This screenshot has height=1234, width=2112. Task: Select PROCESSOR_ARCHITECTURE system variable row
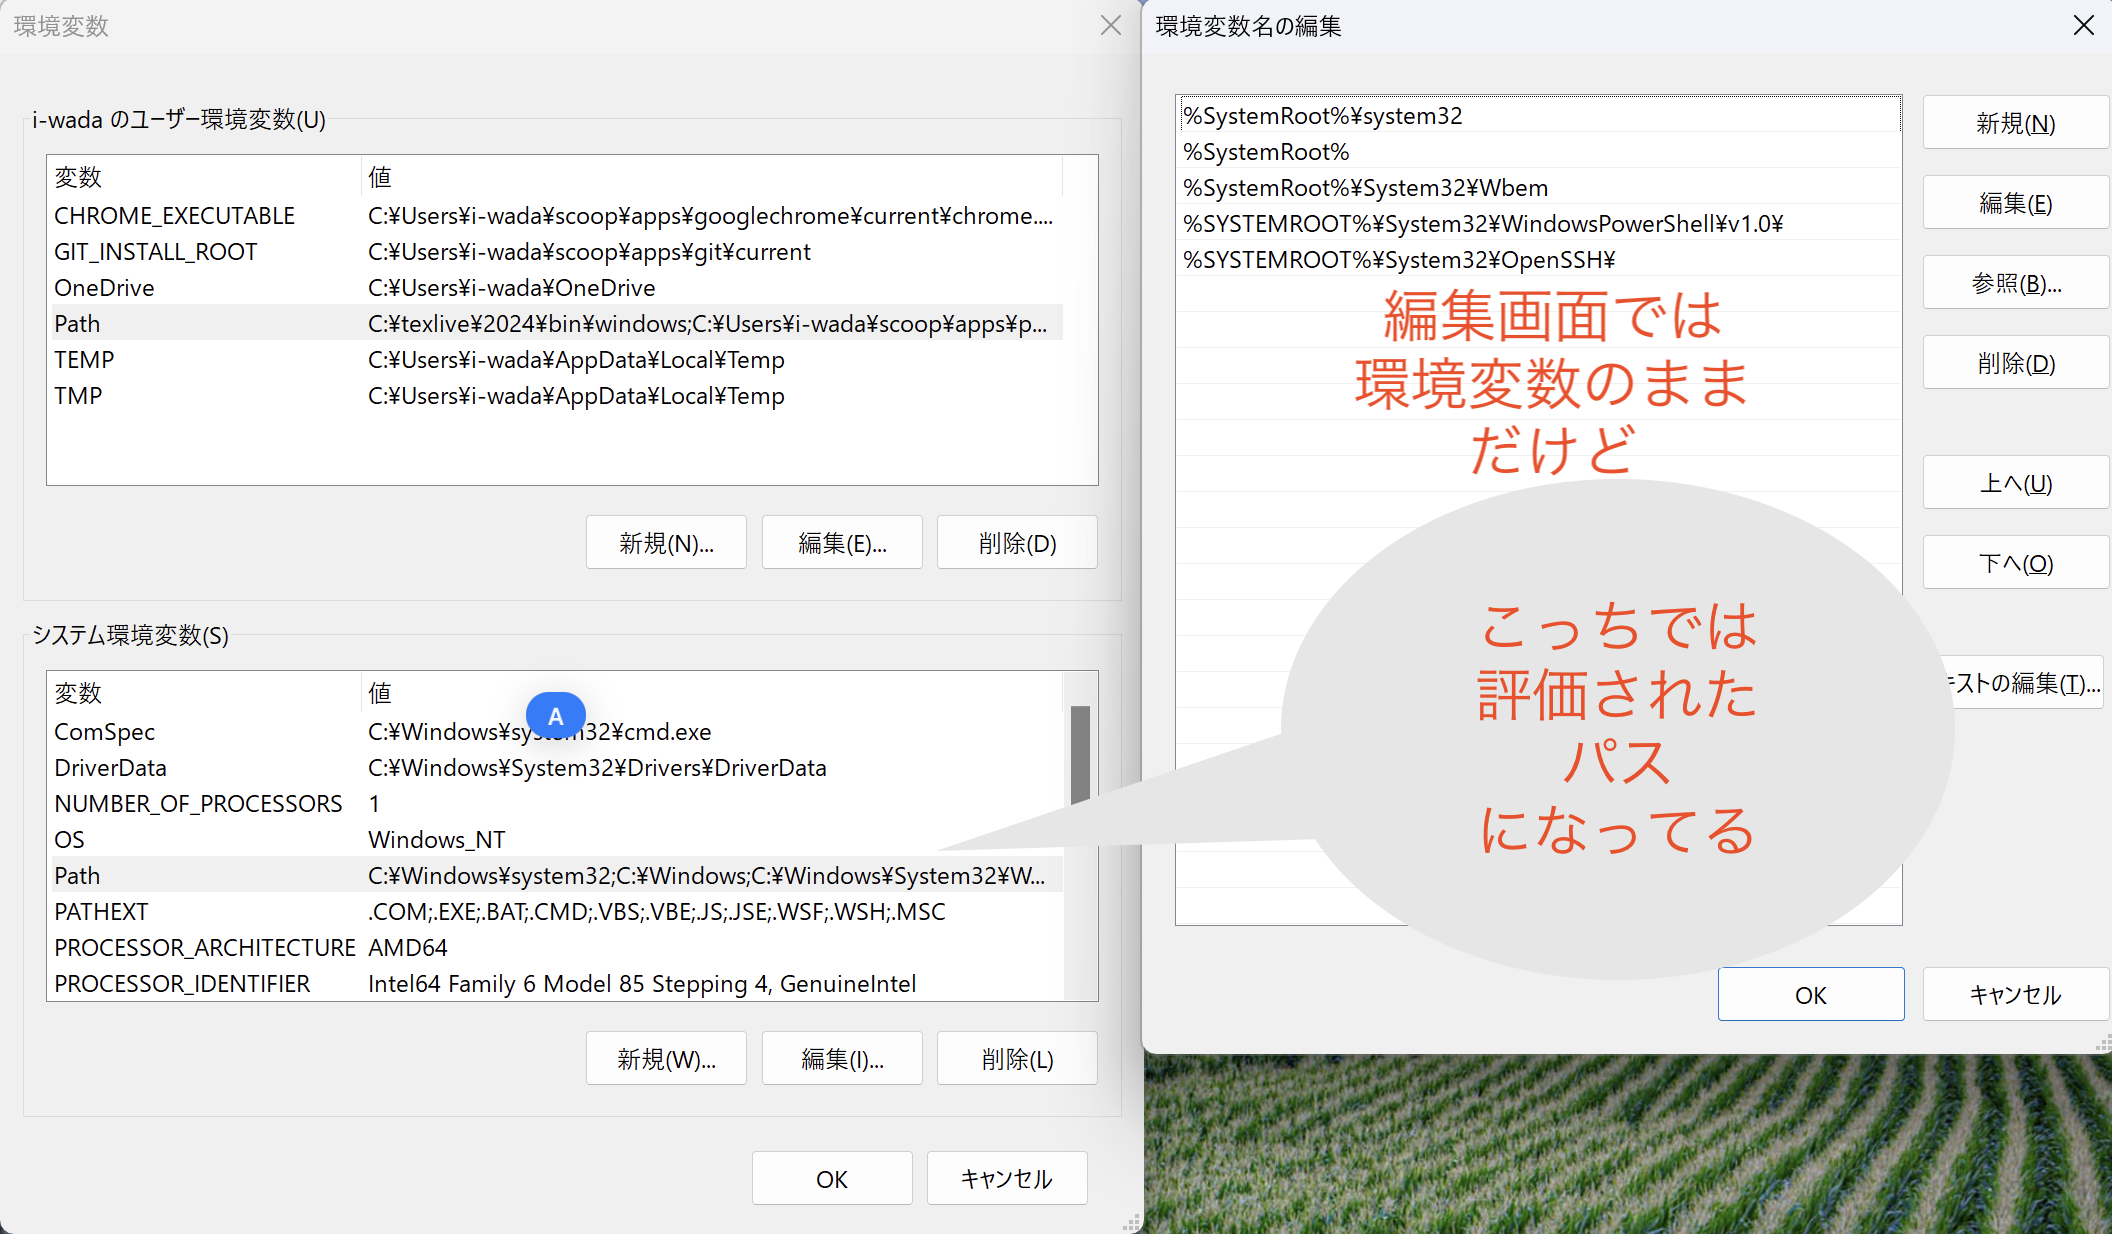click(x=557, y=947)
